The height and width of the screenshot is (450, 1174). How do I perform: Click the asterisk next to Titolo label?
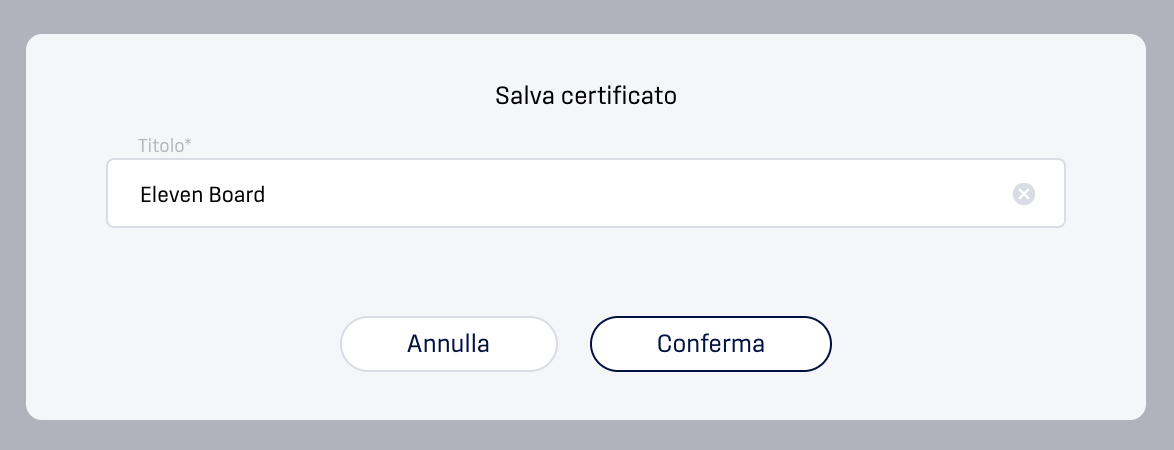click(188, 142)
